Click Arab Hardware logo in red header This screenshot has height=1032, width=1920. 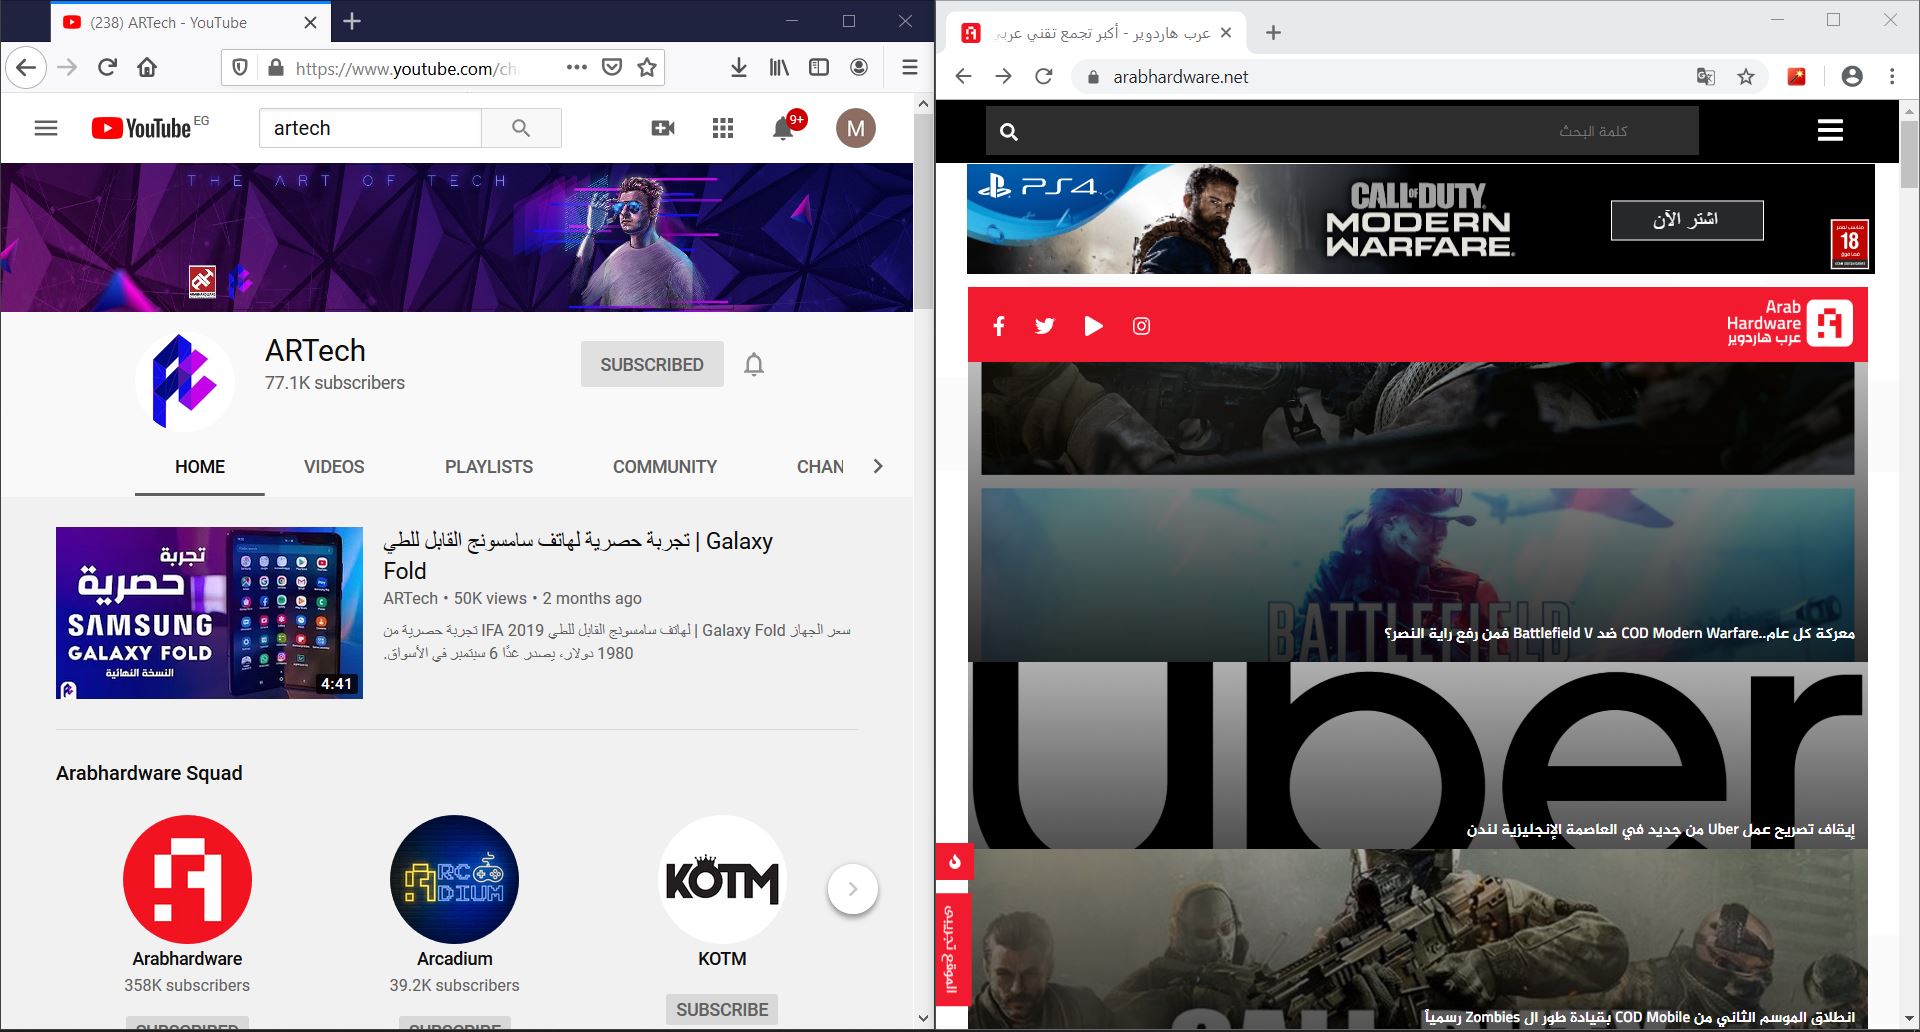(x=1790, y=323)
